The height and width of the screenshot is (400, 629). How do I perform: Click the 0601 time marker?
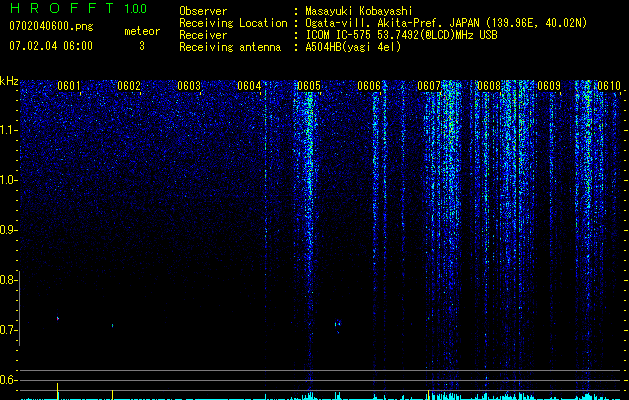click(69, 86)
